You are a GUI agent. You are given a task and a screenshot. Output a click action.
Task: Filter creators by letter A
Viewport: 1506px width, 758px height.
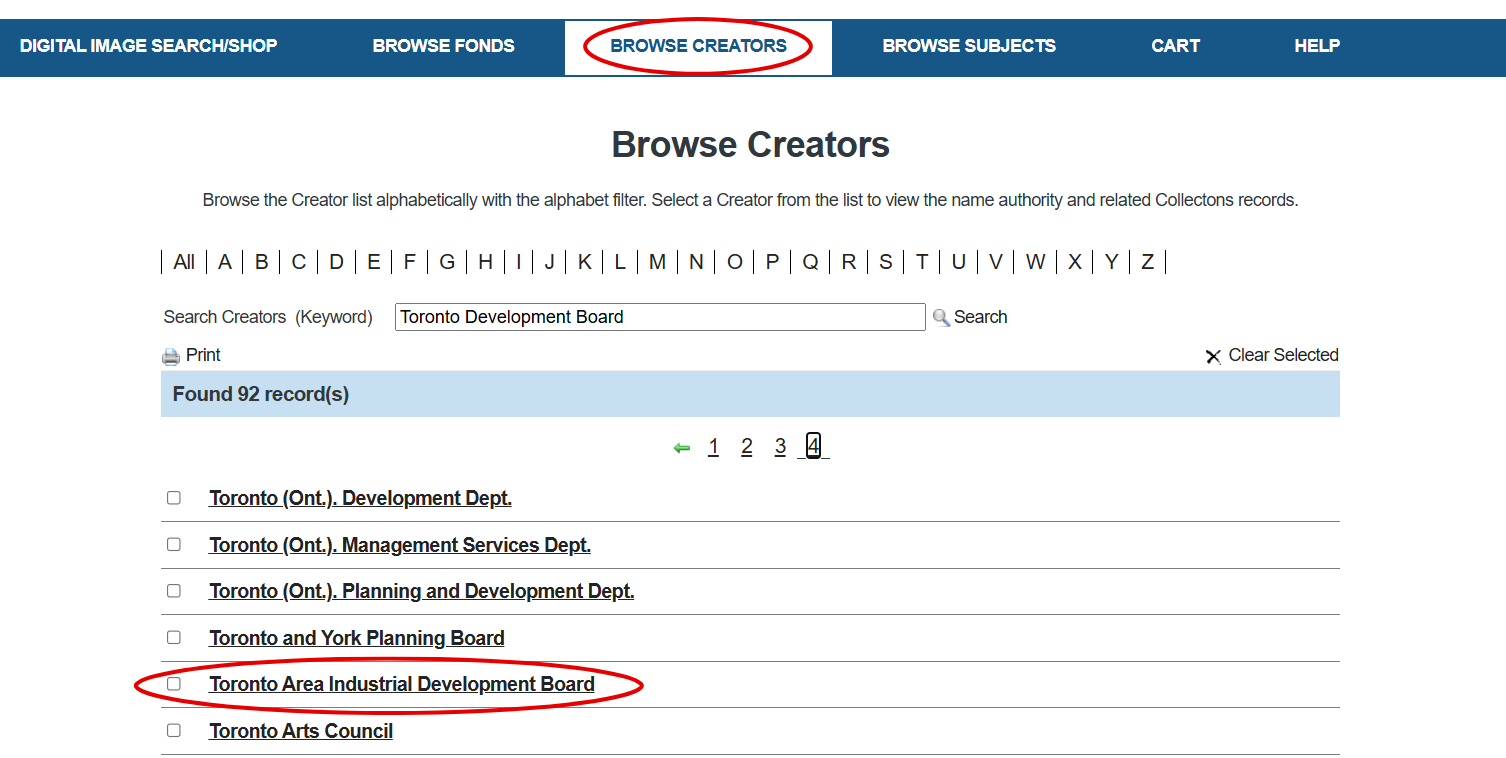pyautogui.click(x=225, y=262)
